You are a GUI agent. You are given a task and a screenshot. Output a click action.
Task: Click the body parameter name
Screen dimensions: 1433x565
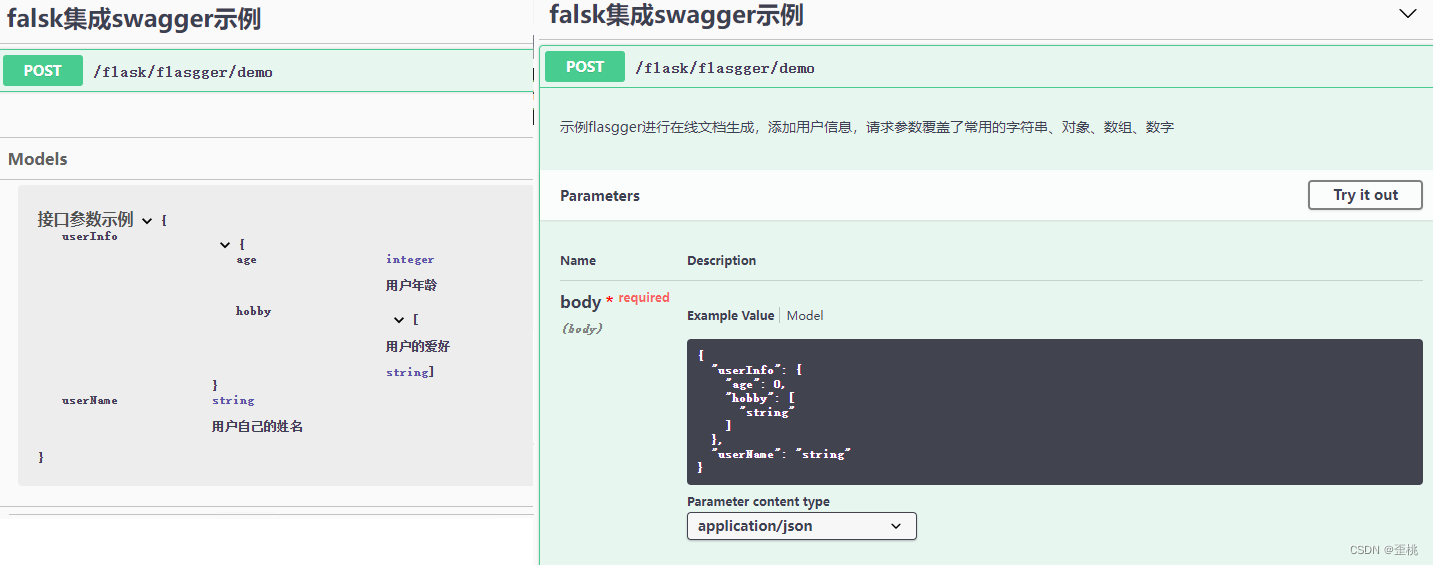point(580,302)
